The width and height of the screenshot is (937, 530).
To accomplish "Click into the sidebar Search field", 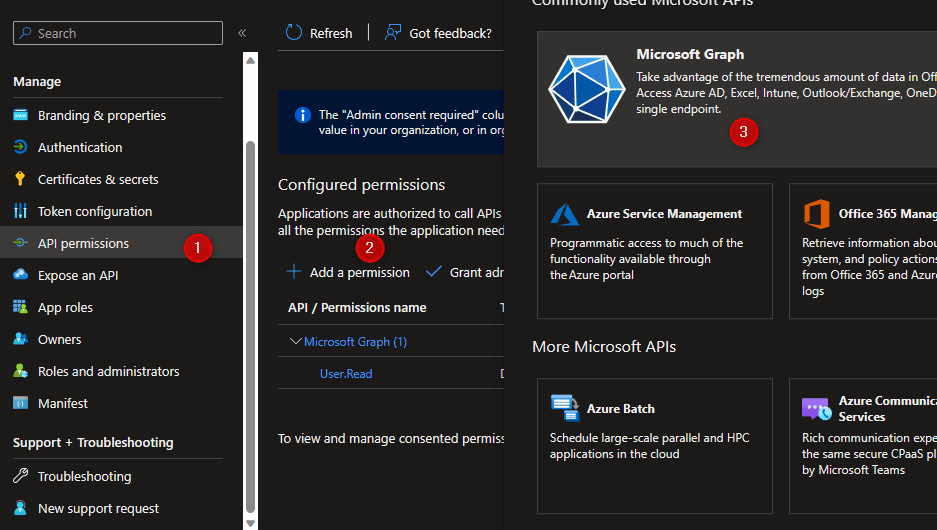I will click(x=118, y=33).
